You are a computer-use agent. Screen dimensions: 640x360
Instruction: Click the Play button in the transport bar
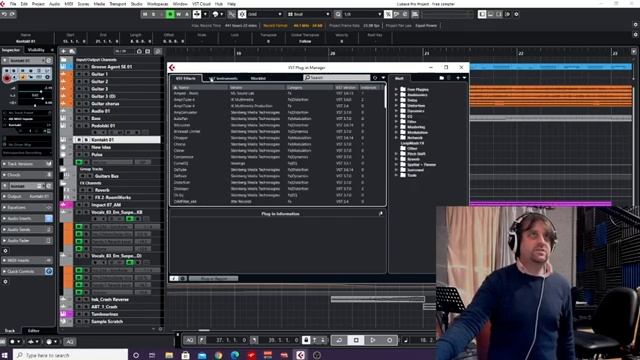[373, 340]
